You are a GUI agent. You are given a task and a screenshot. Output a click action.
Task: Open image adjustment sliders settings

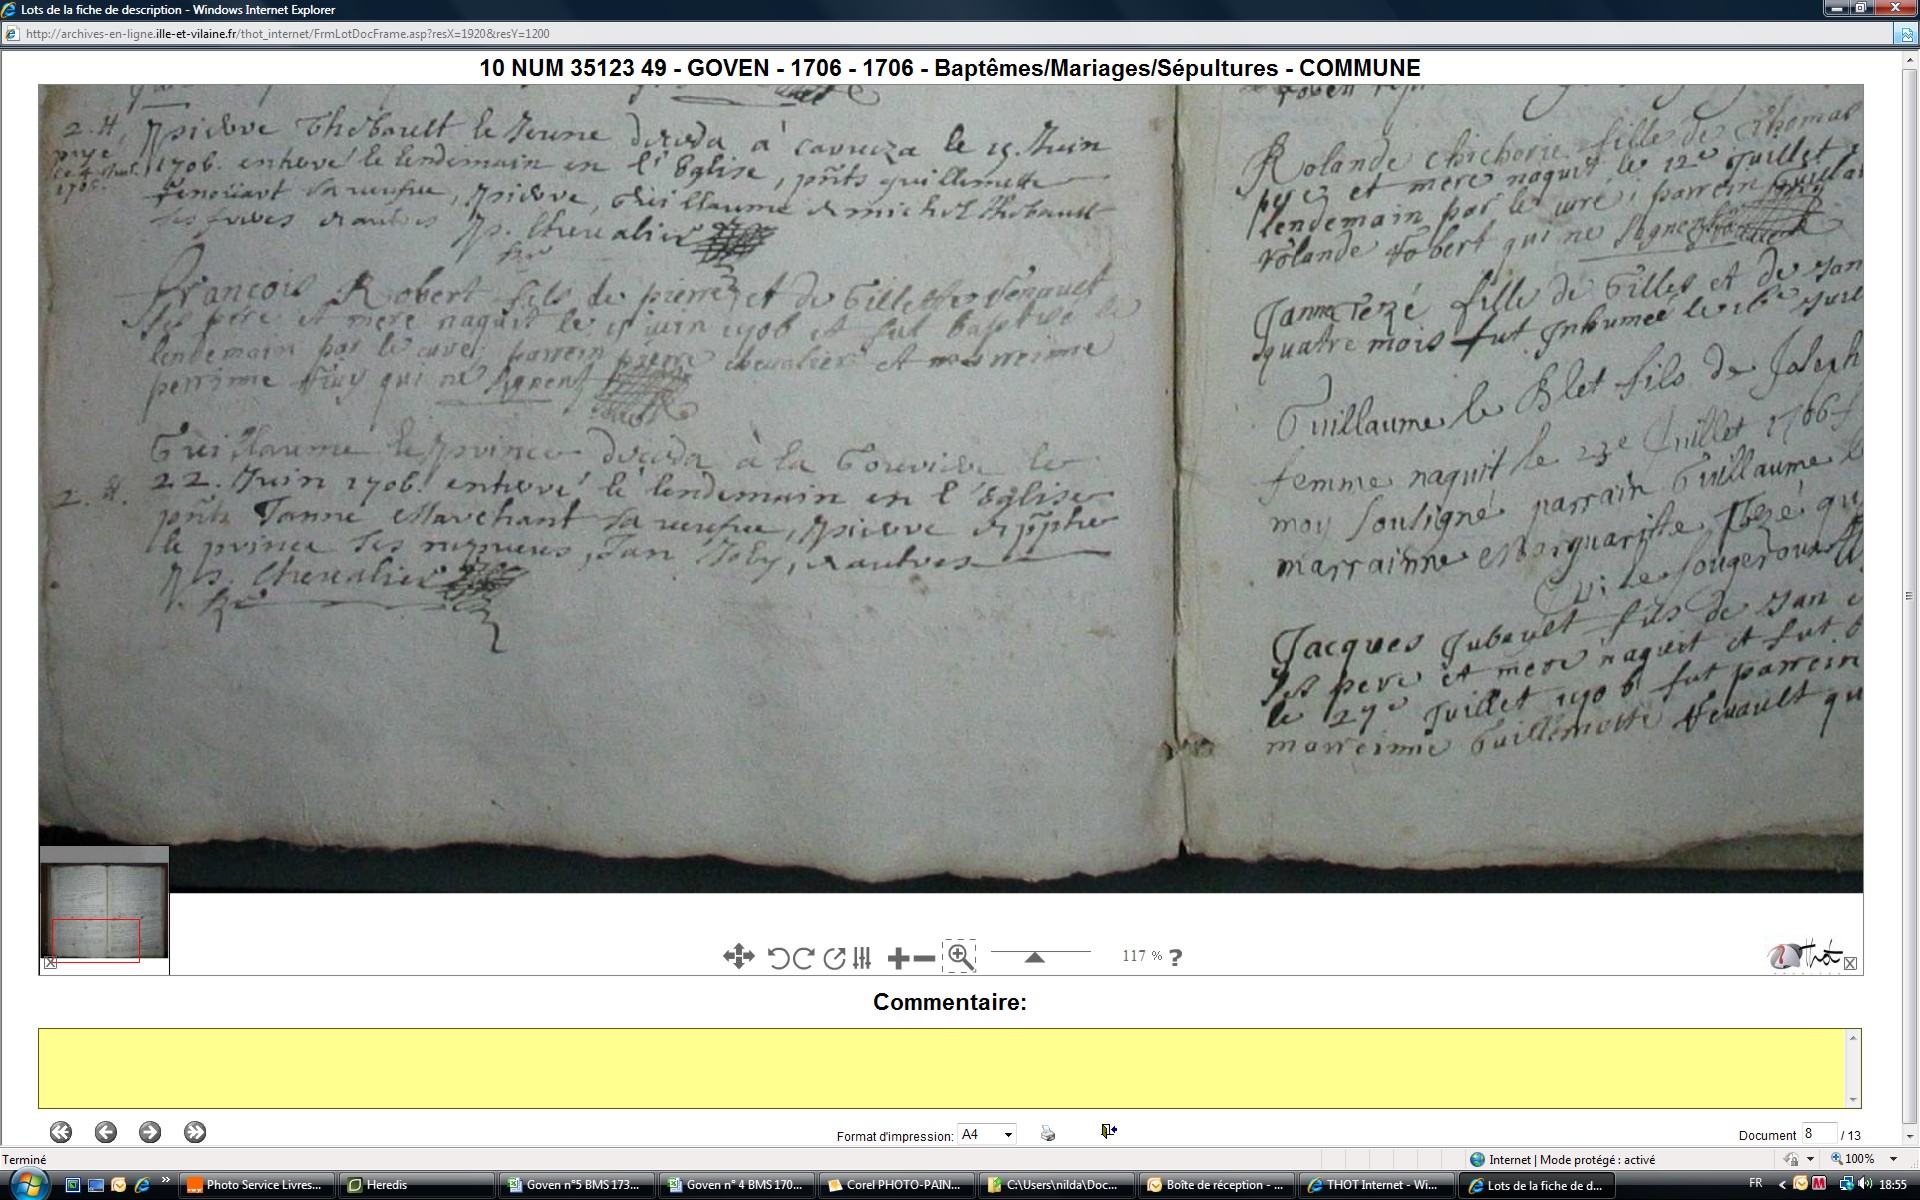click(863, 958)
